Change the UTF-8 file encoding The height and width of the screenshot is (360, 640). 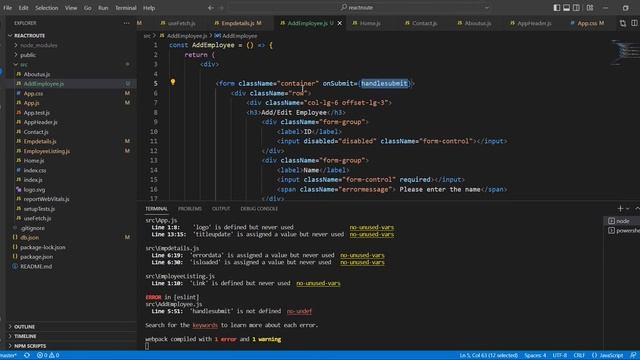pos(560,356)
